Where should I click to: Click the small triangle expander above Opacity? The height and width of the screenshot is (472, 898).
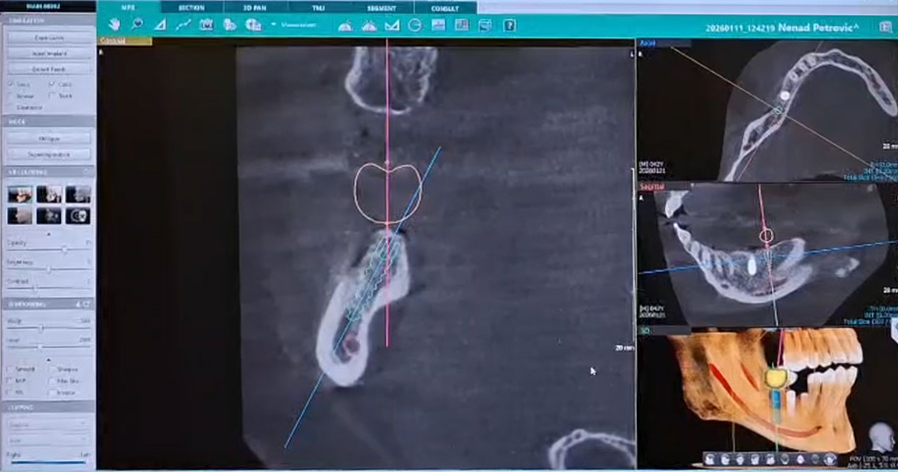tap(48, 234)
